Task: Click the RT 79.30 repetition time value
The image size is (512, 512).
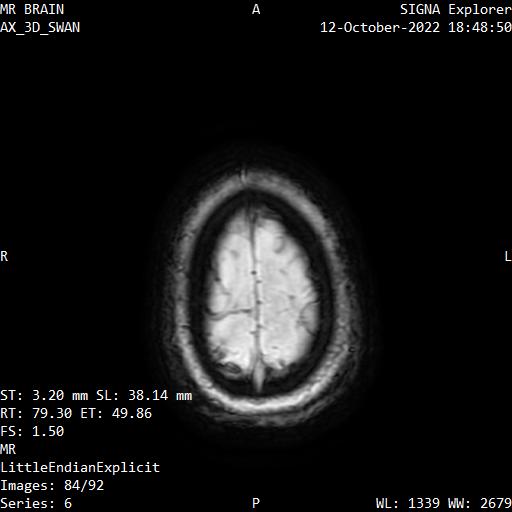Action: pyautogui.click(x=36, y=413)
